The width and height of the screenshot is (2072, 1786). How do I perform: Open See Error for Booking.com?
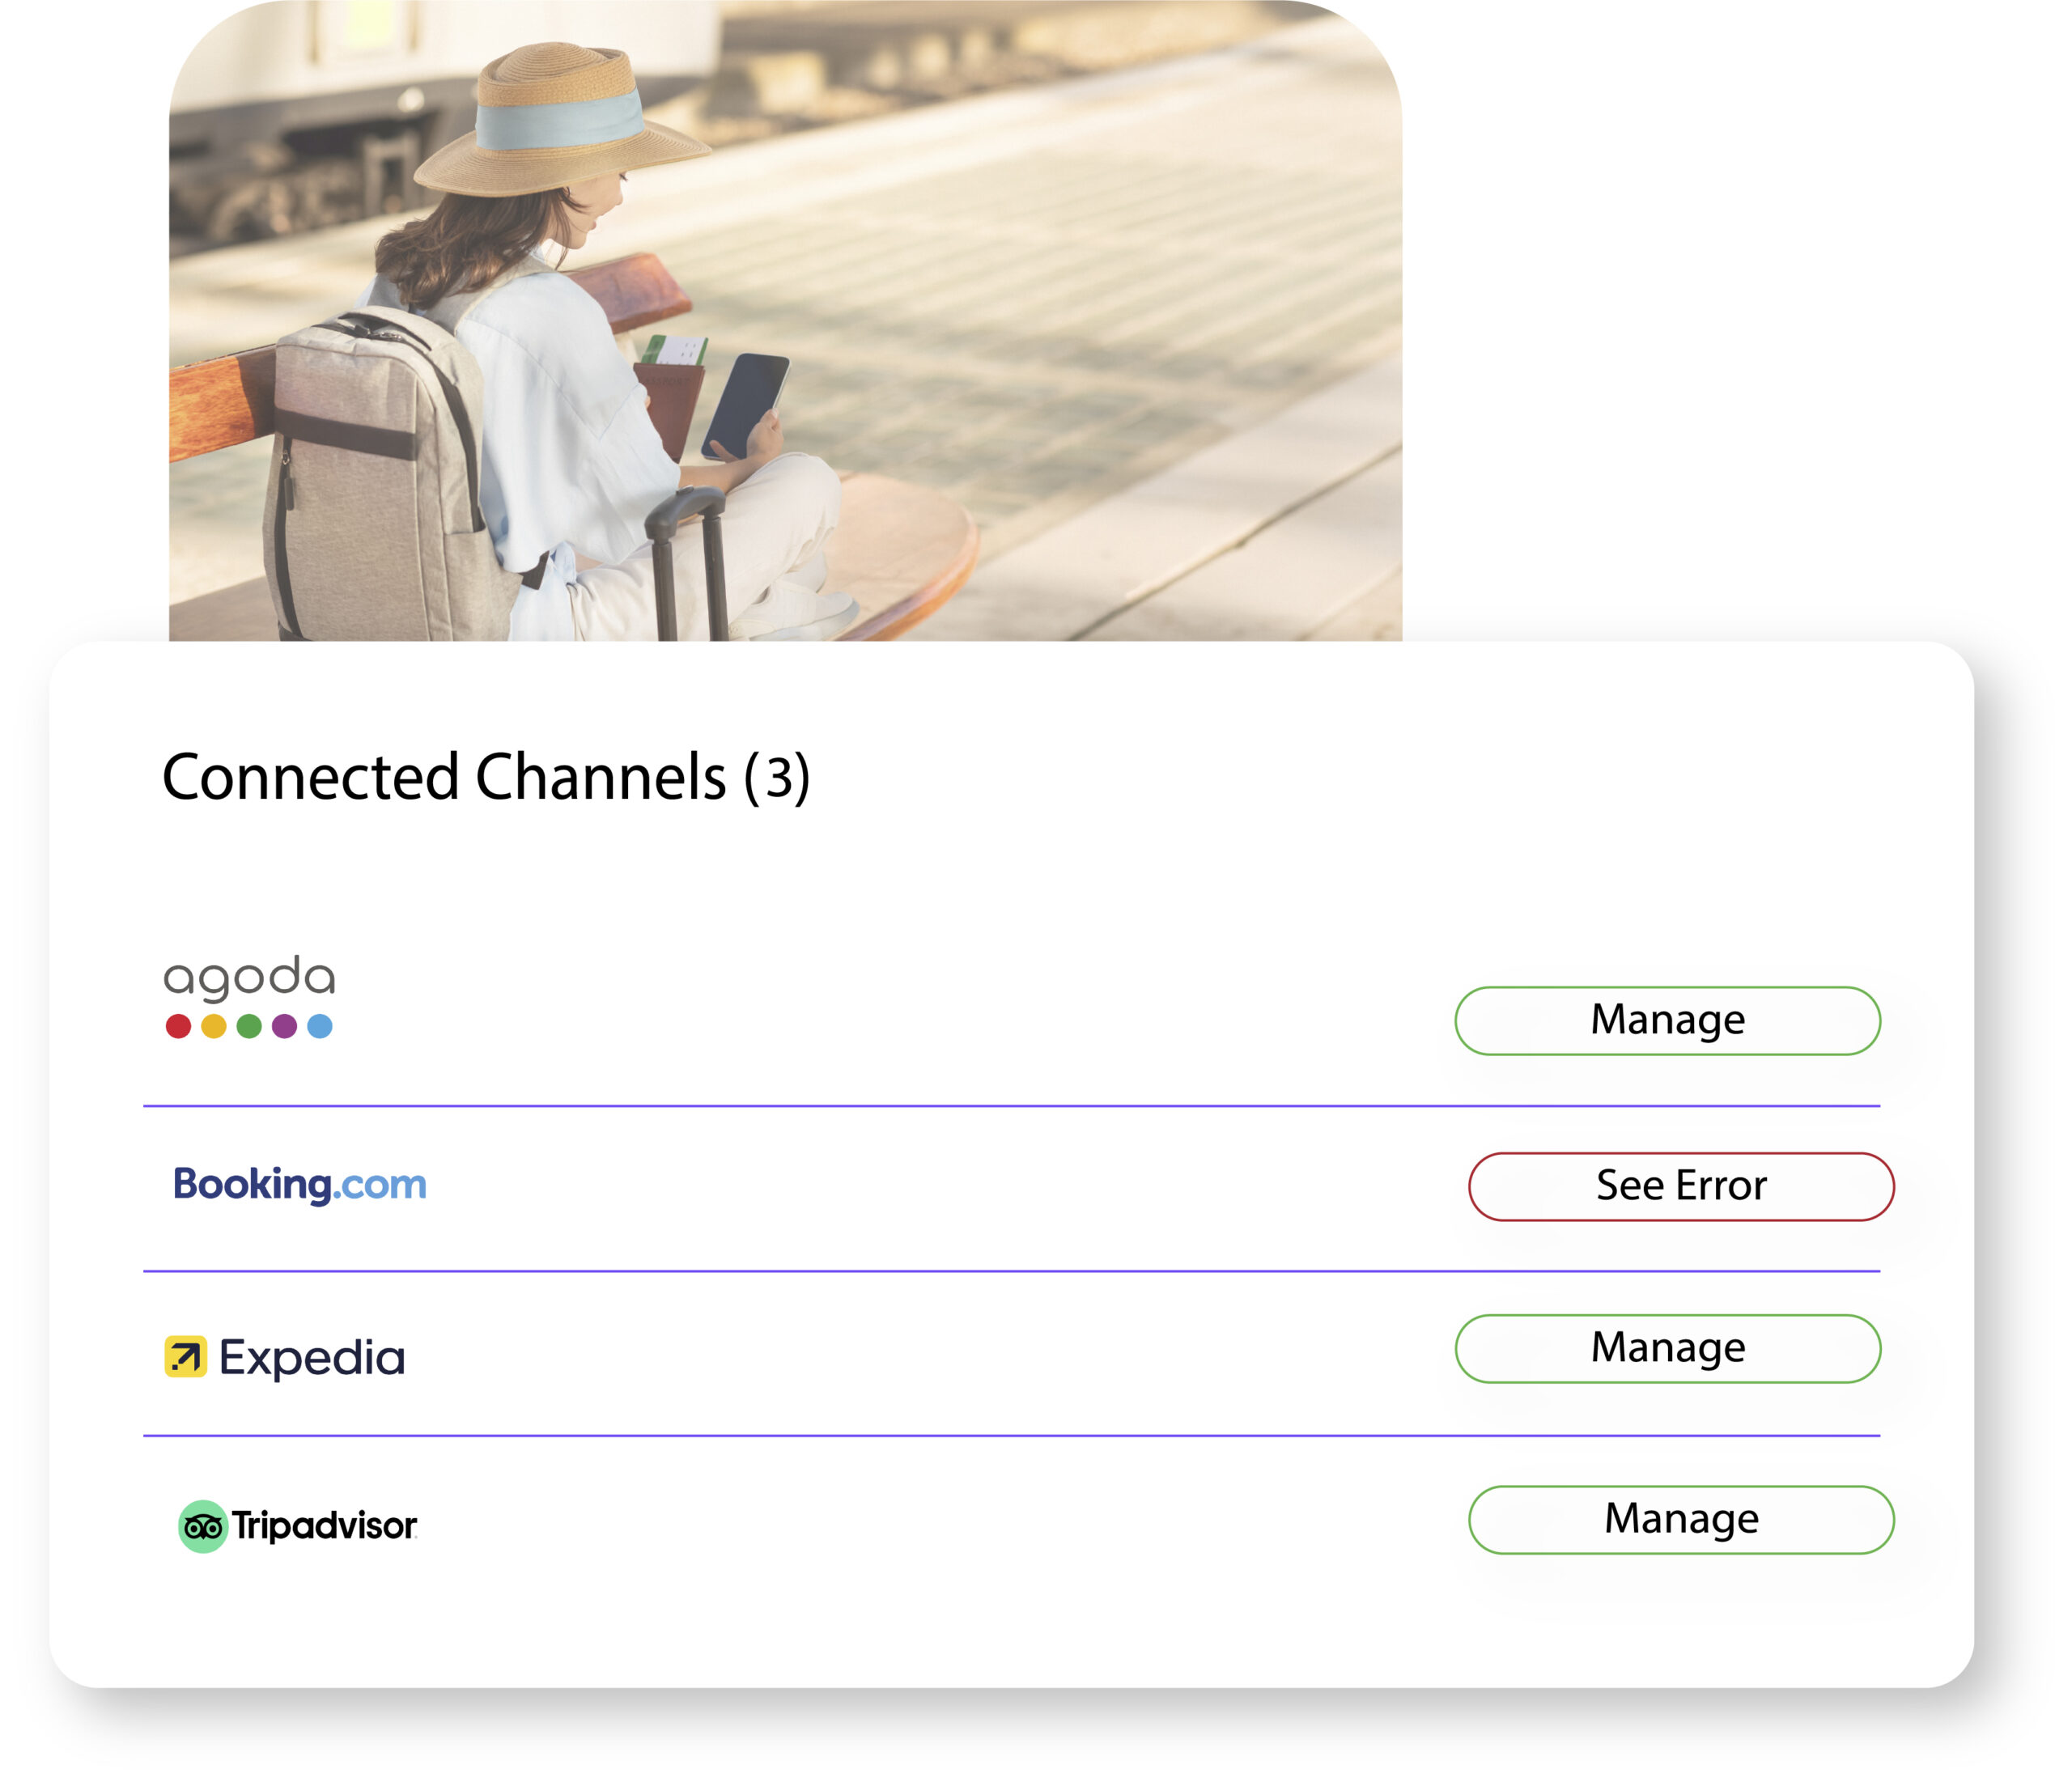[1681, 1186]
